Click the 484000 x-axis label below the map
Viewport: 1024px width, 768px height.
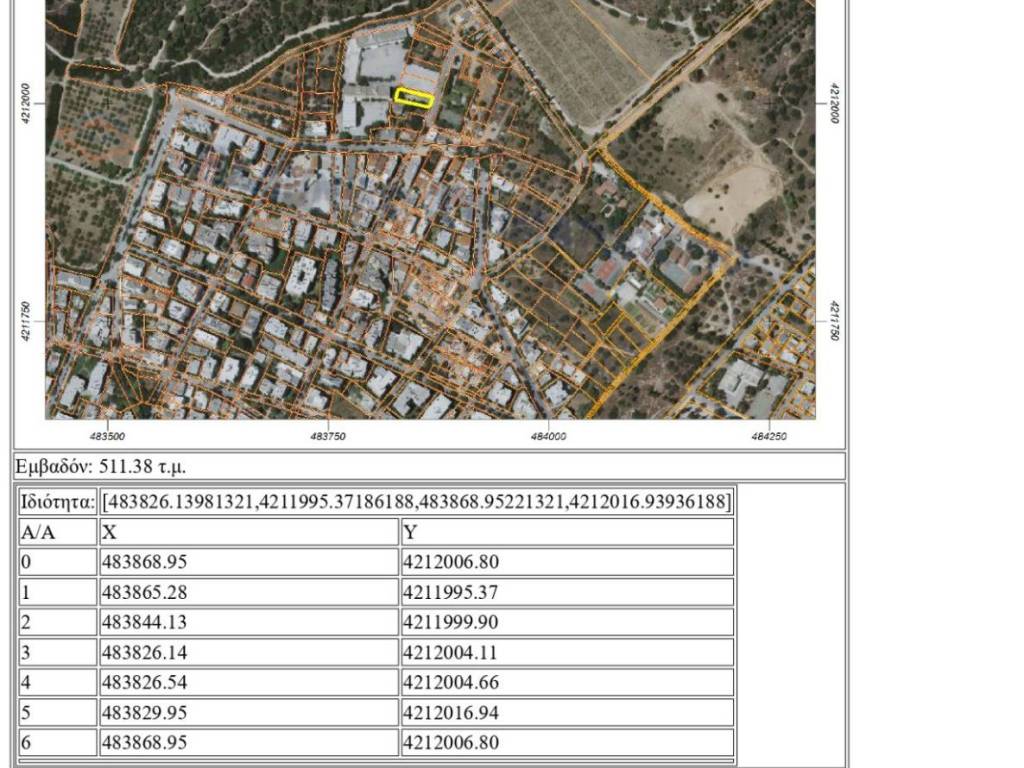point(549,436)
